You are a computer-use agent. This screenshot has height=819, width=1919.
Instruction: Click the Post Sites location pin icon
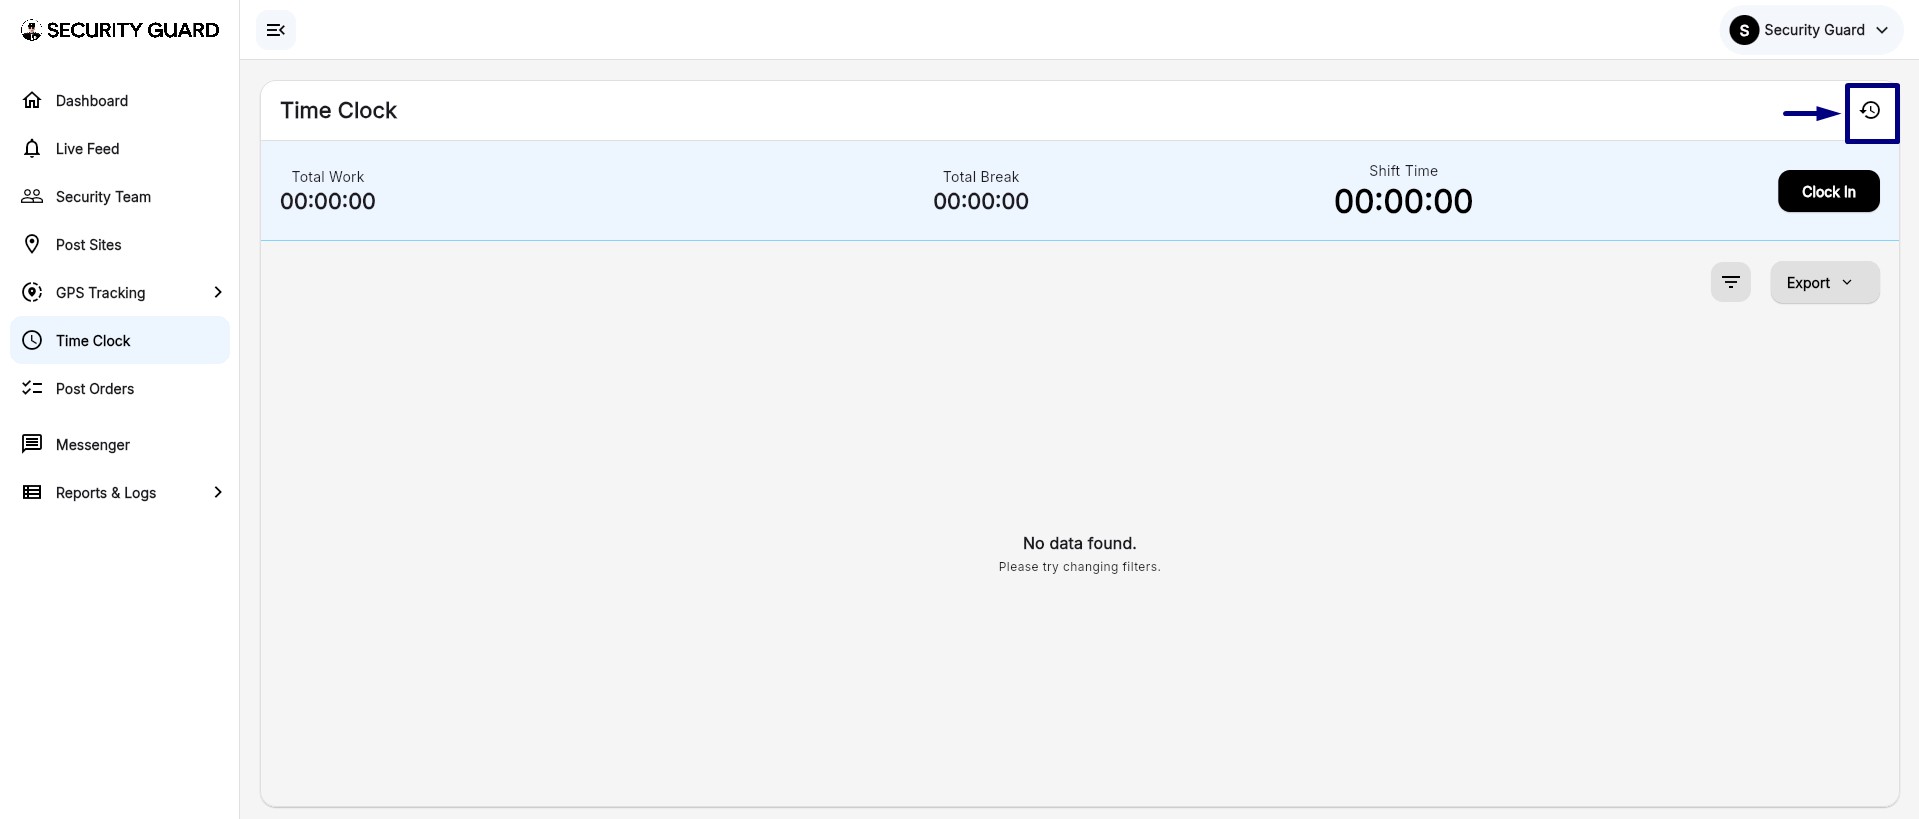point(32,244)
